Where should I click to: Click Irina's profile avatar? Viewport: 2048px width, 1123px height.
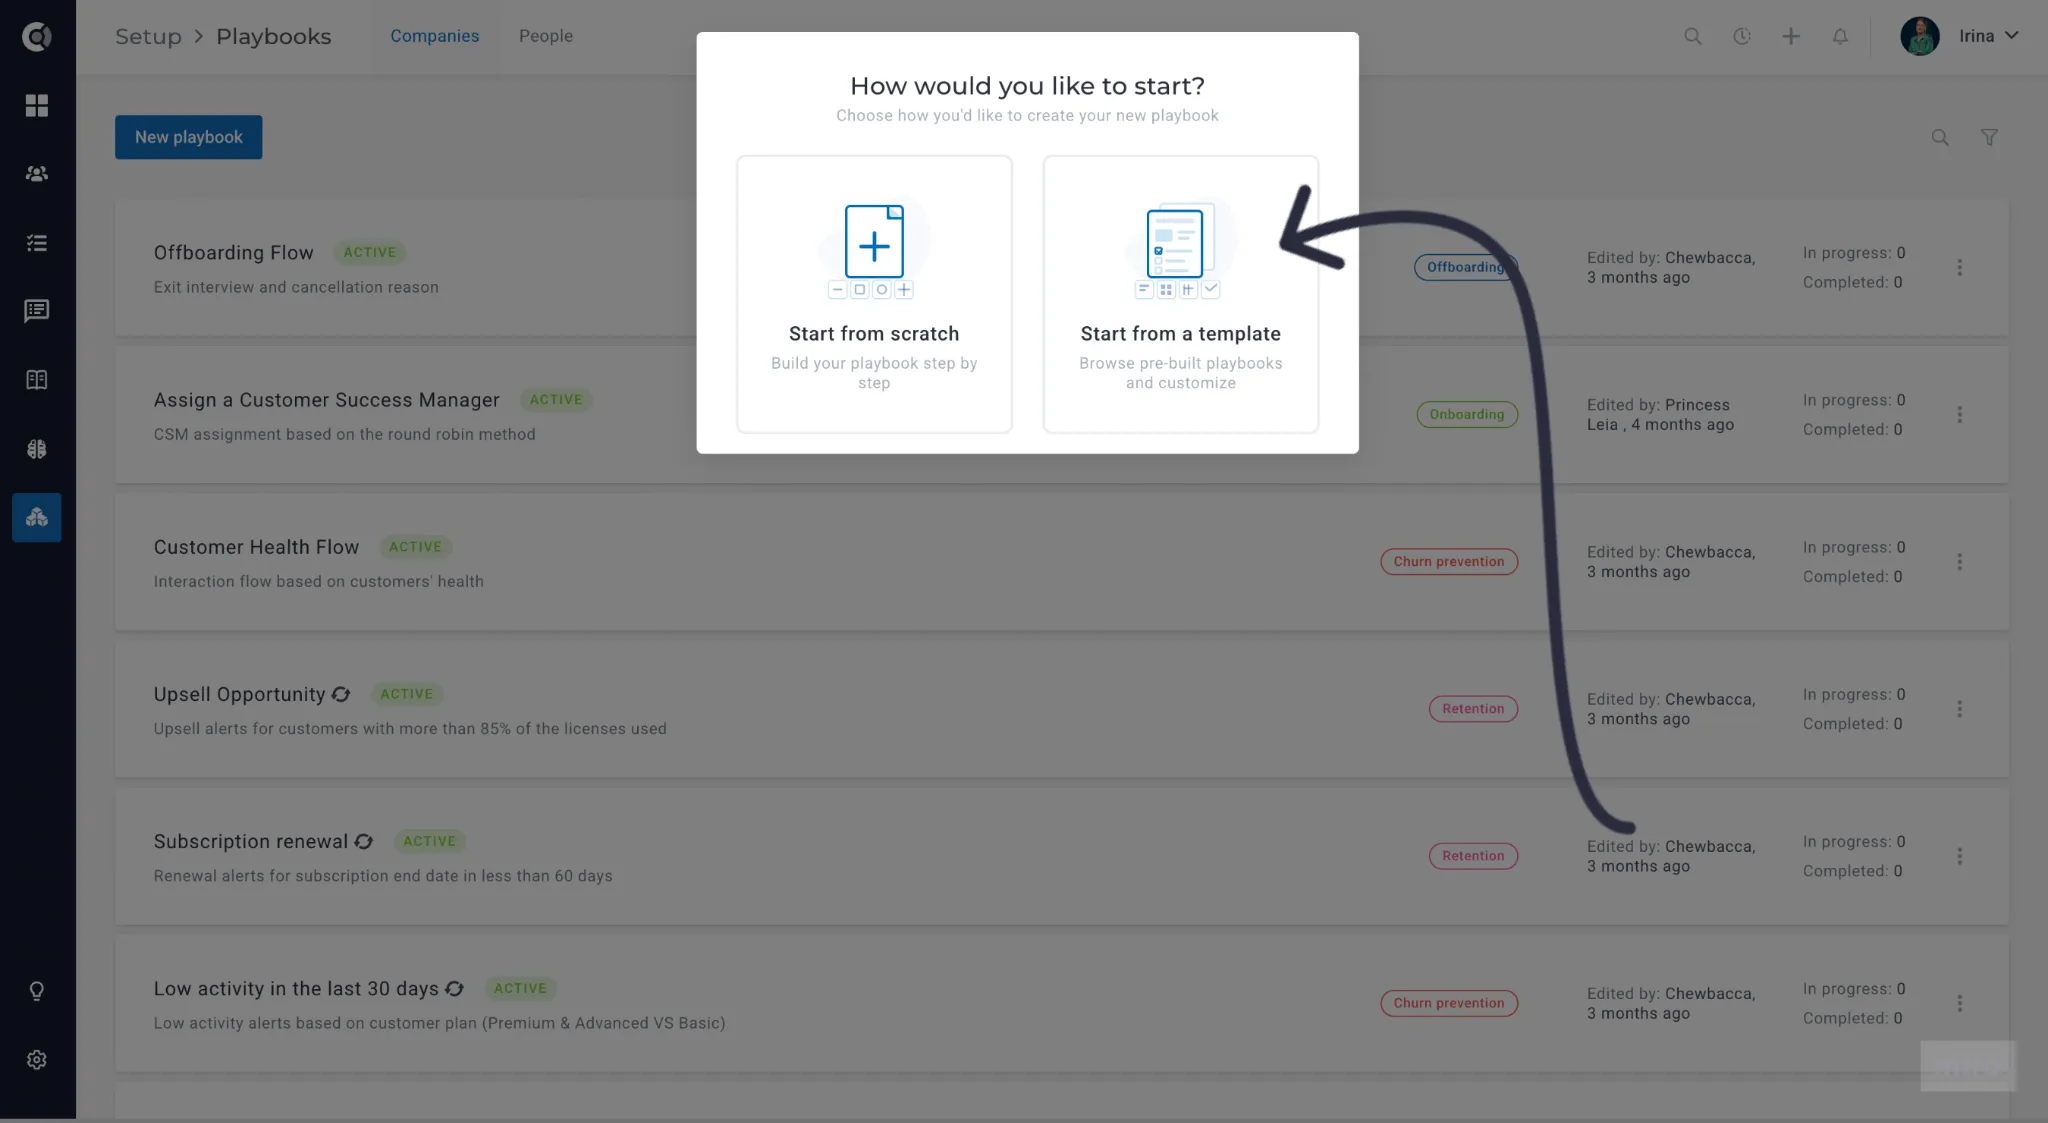click(1920, 36)
